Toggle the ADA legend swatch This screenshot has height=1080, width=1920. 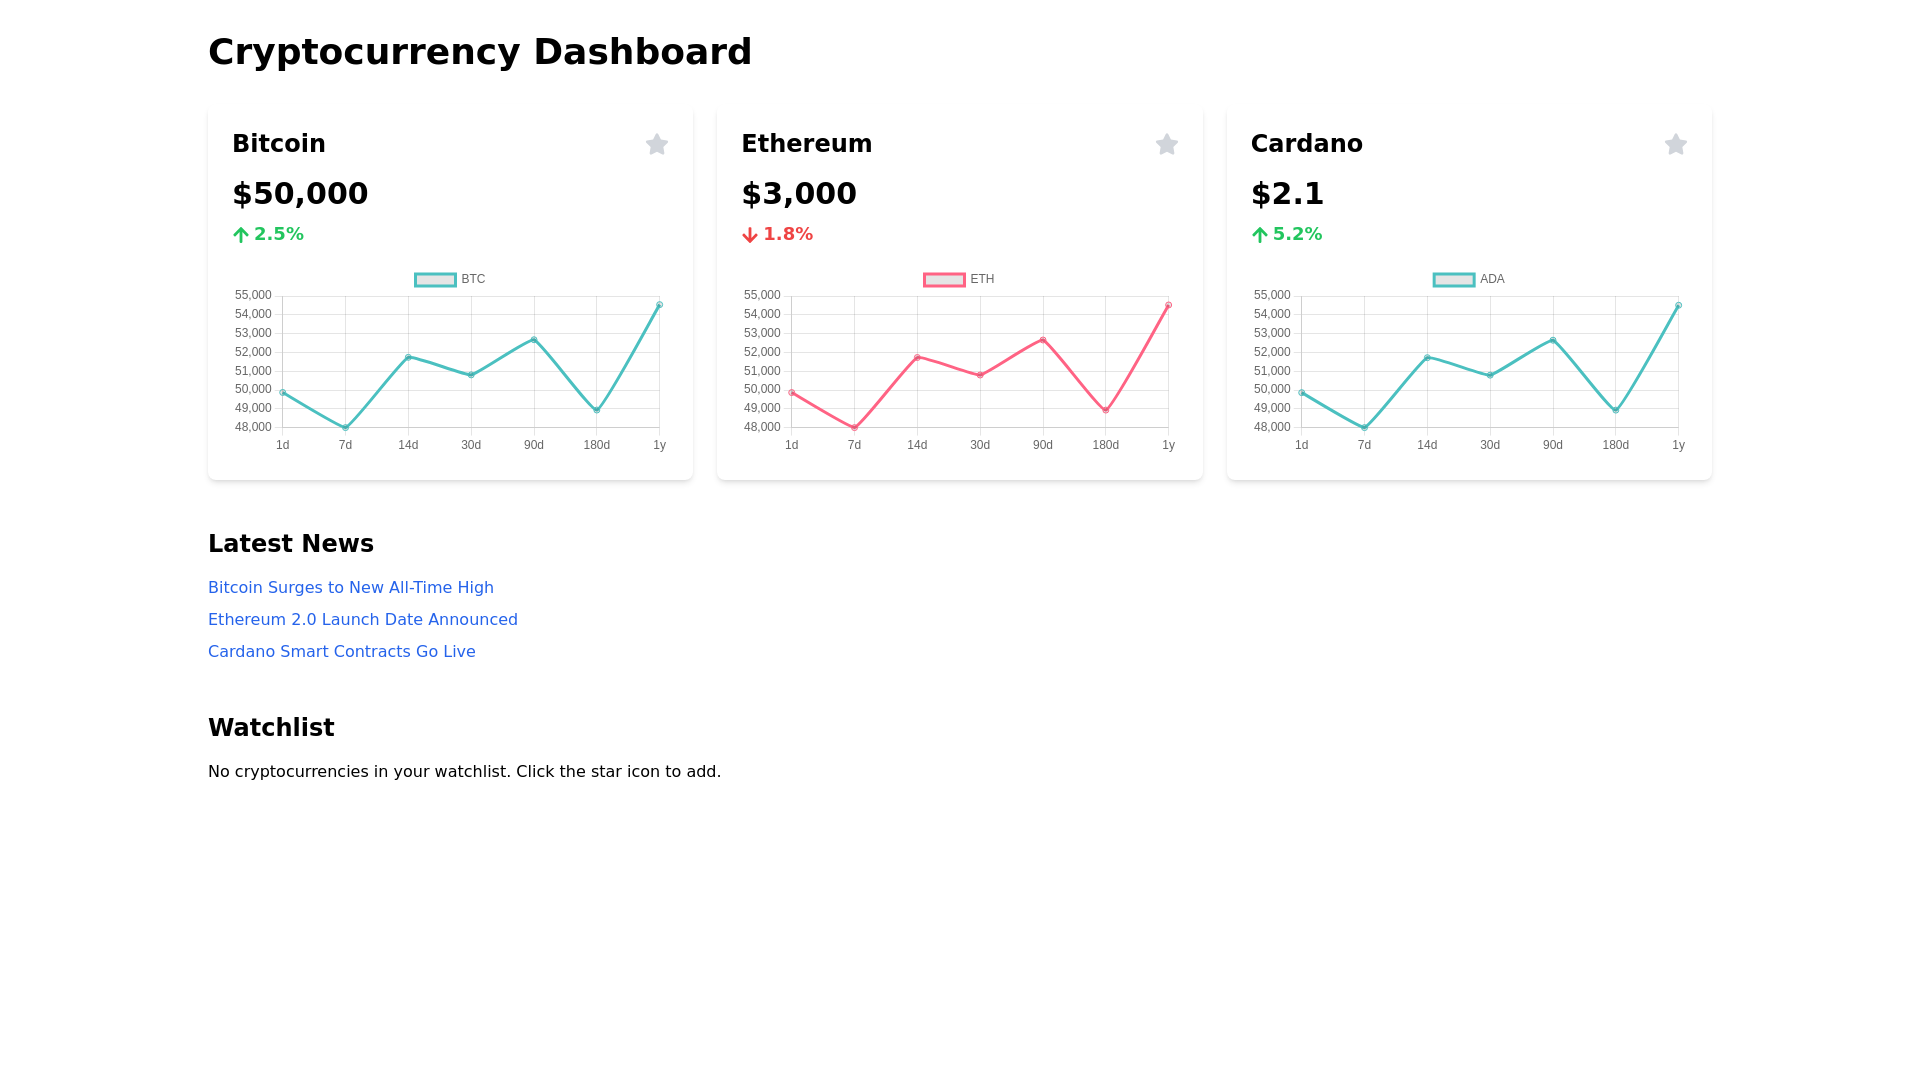click(x=1454, y=280)
